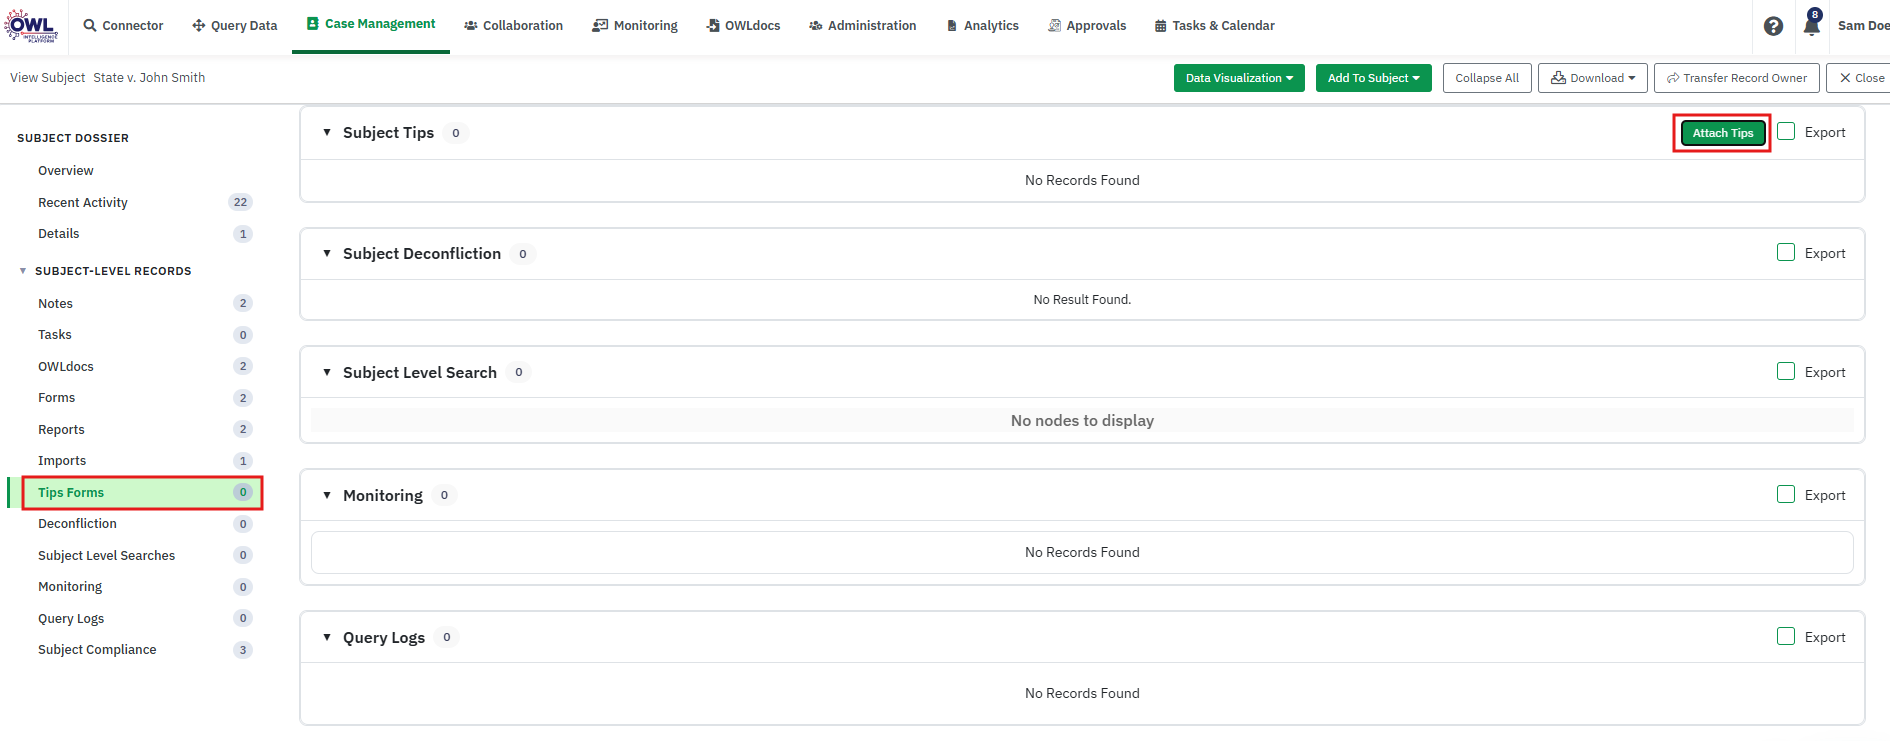Check Export for Subject Tips
Image resolution: width=1890 pixels, height=741 pixels.
(1786, 131)
